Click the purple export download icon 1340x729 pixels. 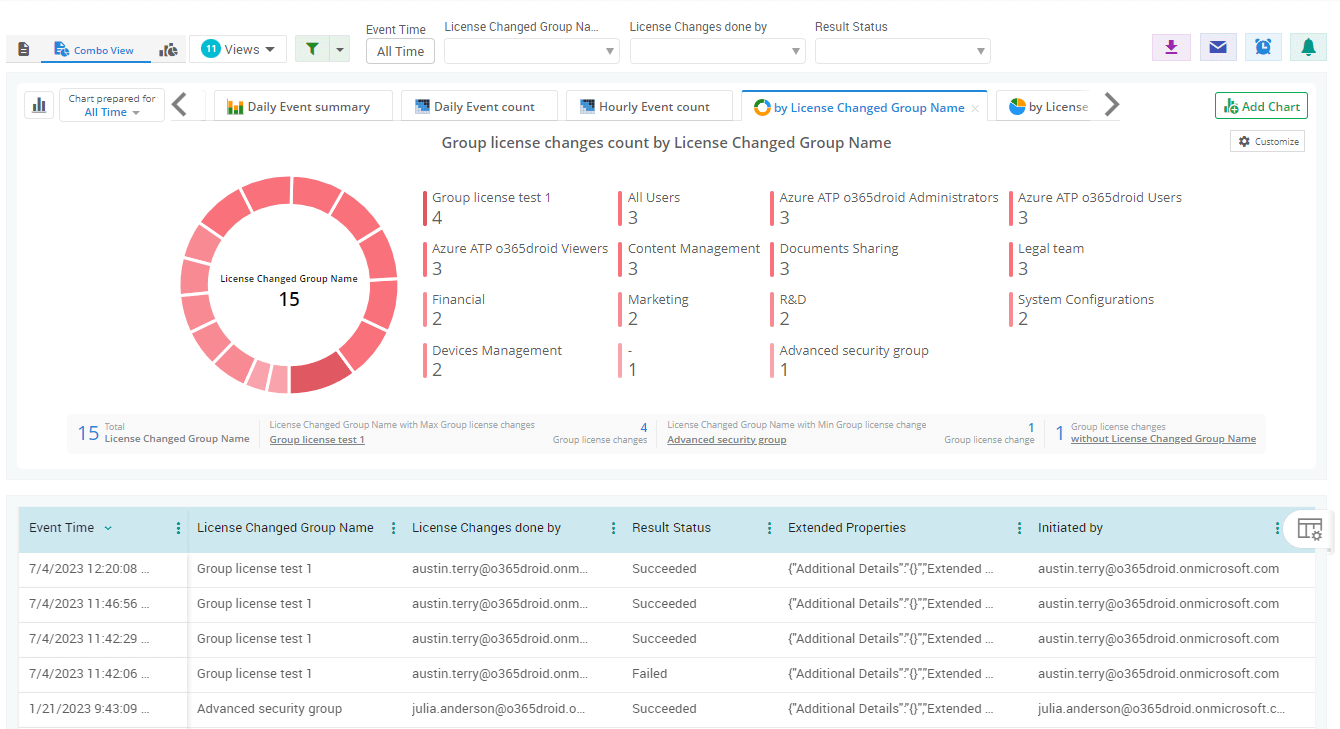pos(1171,47)
